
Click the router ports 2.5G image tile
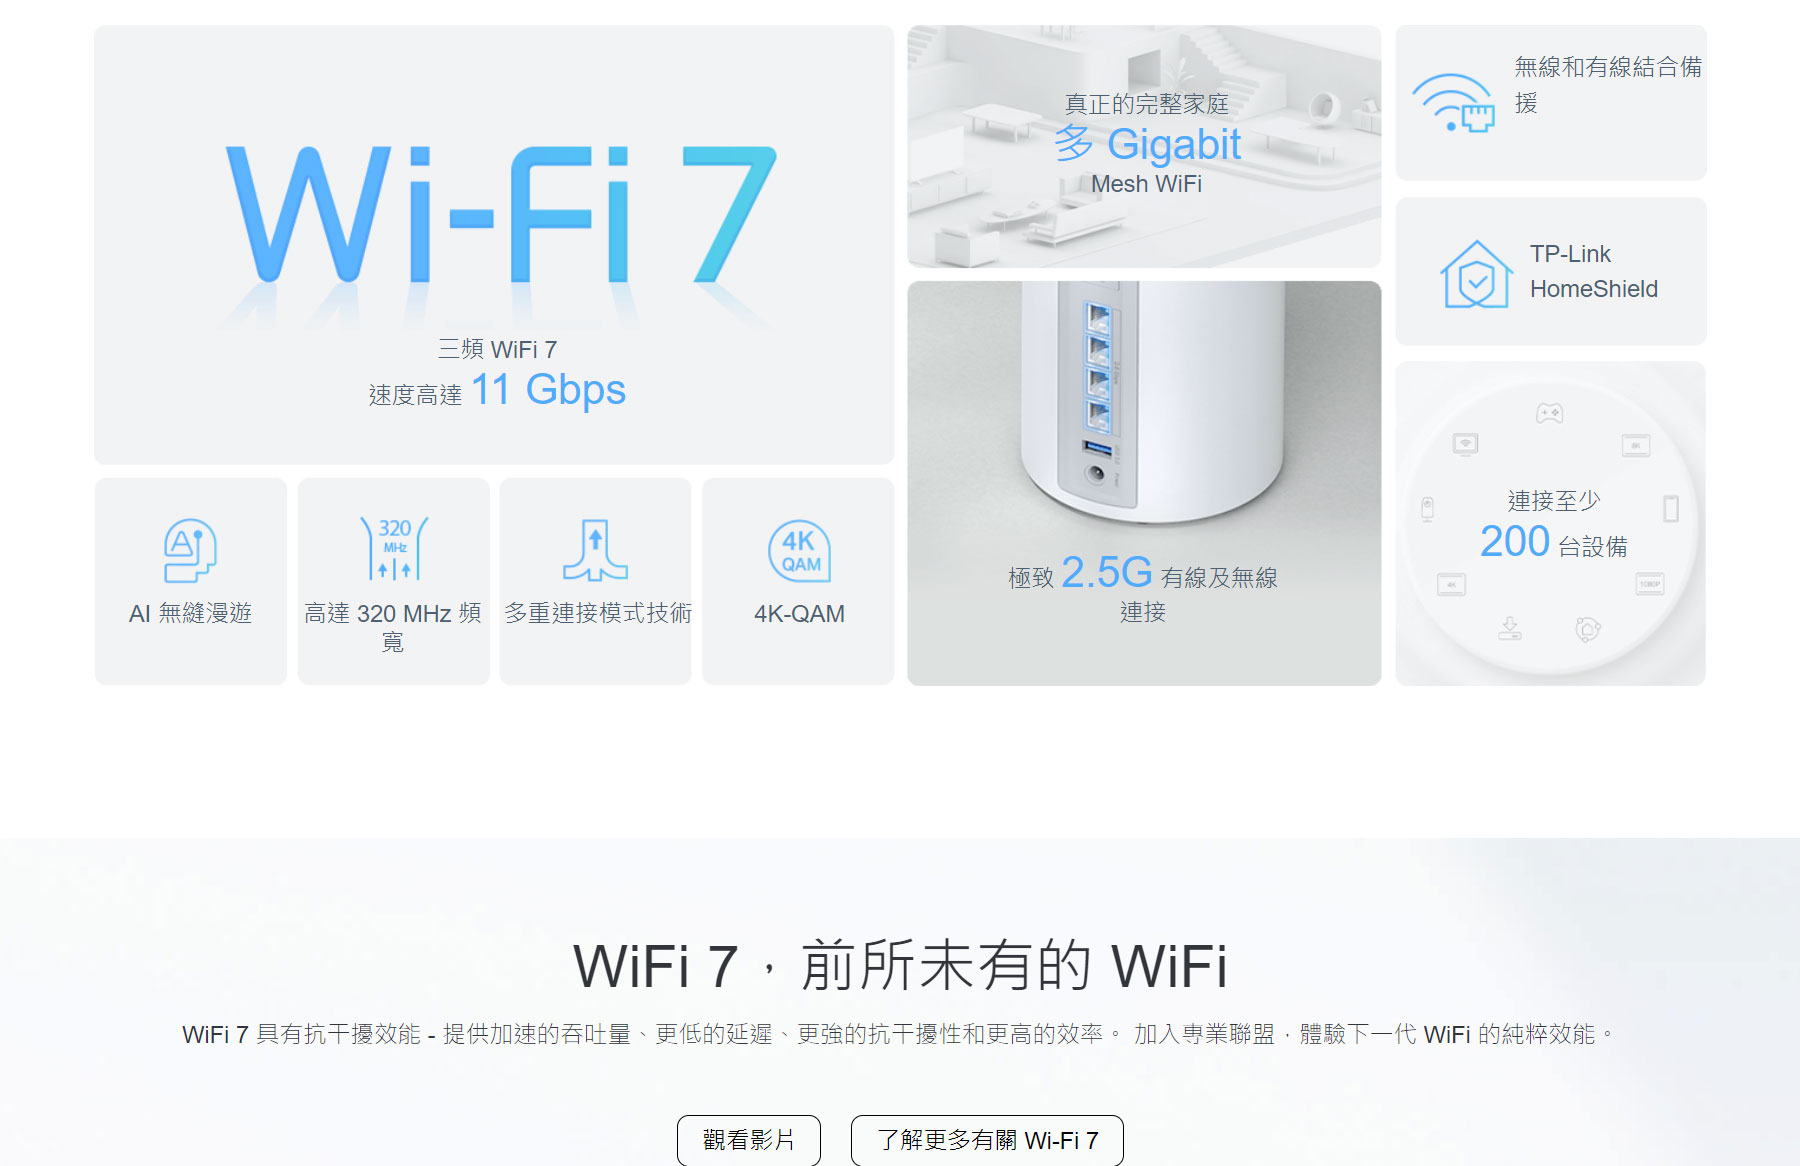pyautogui.click(x=1144, y=483)
